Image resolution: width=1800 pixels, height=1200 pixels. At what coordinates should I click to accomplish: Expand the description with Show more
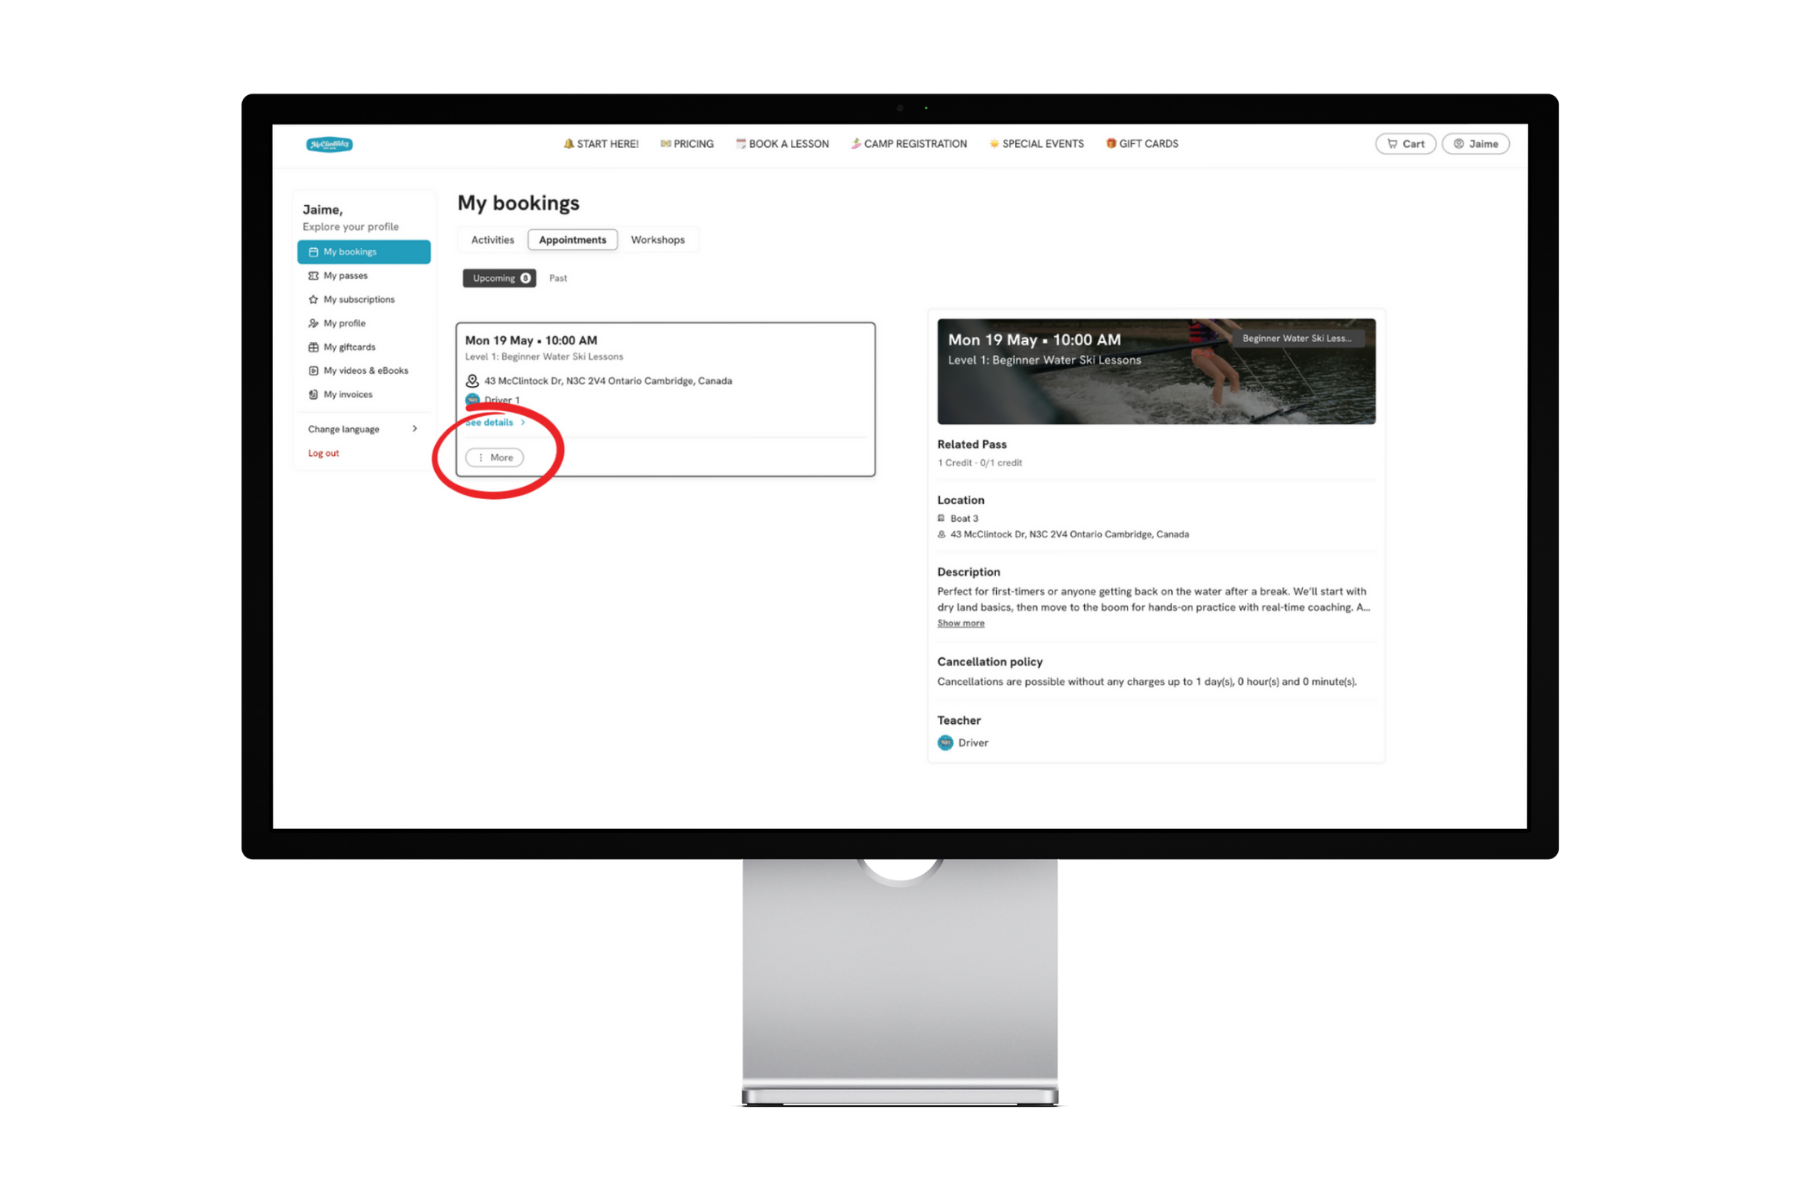(x=960, y=623)
